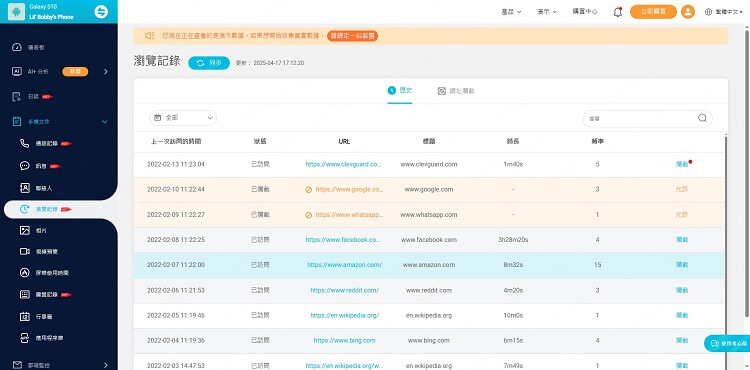Click the device switch icon beside Lil' Bobby's Phone
Viewport: 750px width, 370px height.
coord(101,11)
